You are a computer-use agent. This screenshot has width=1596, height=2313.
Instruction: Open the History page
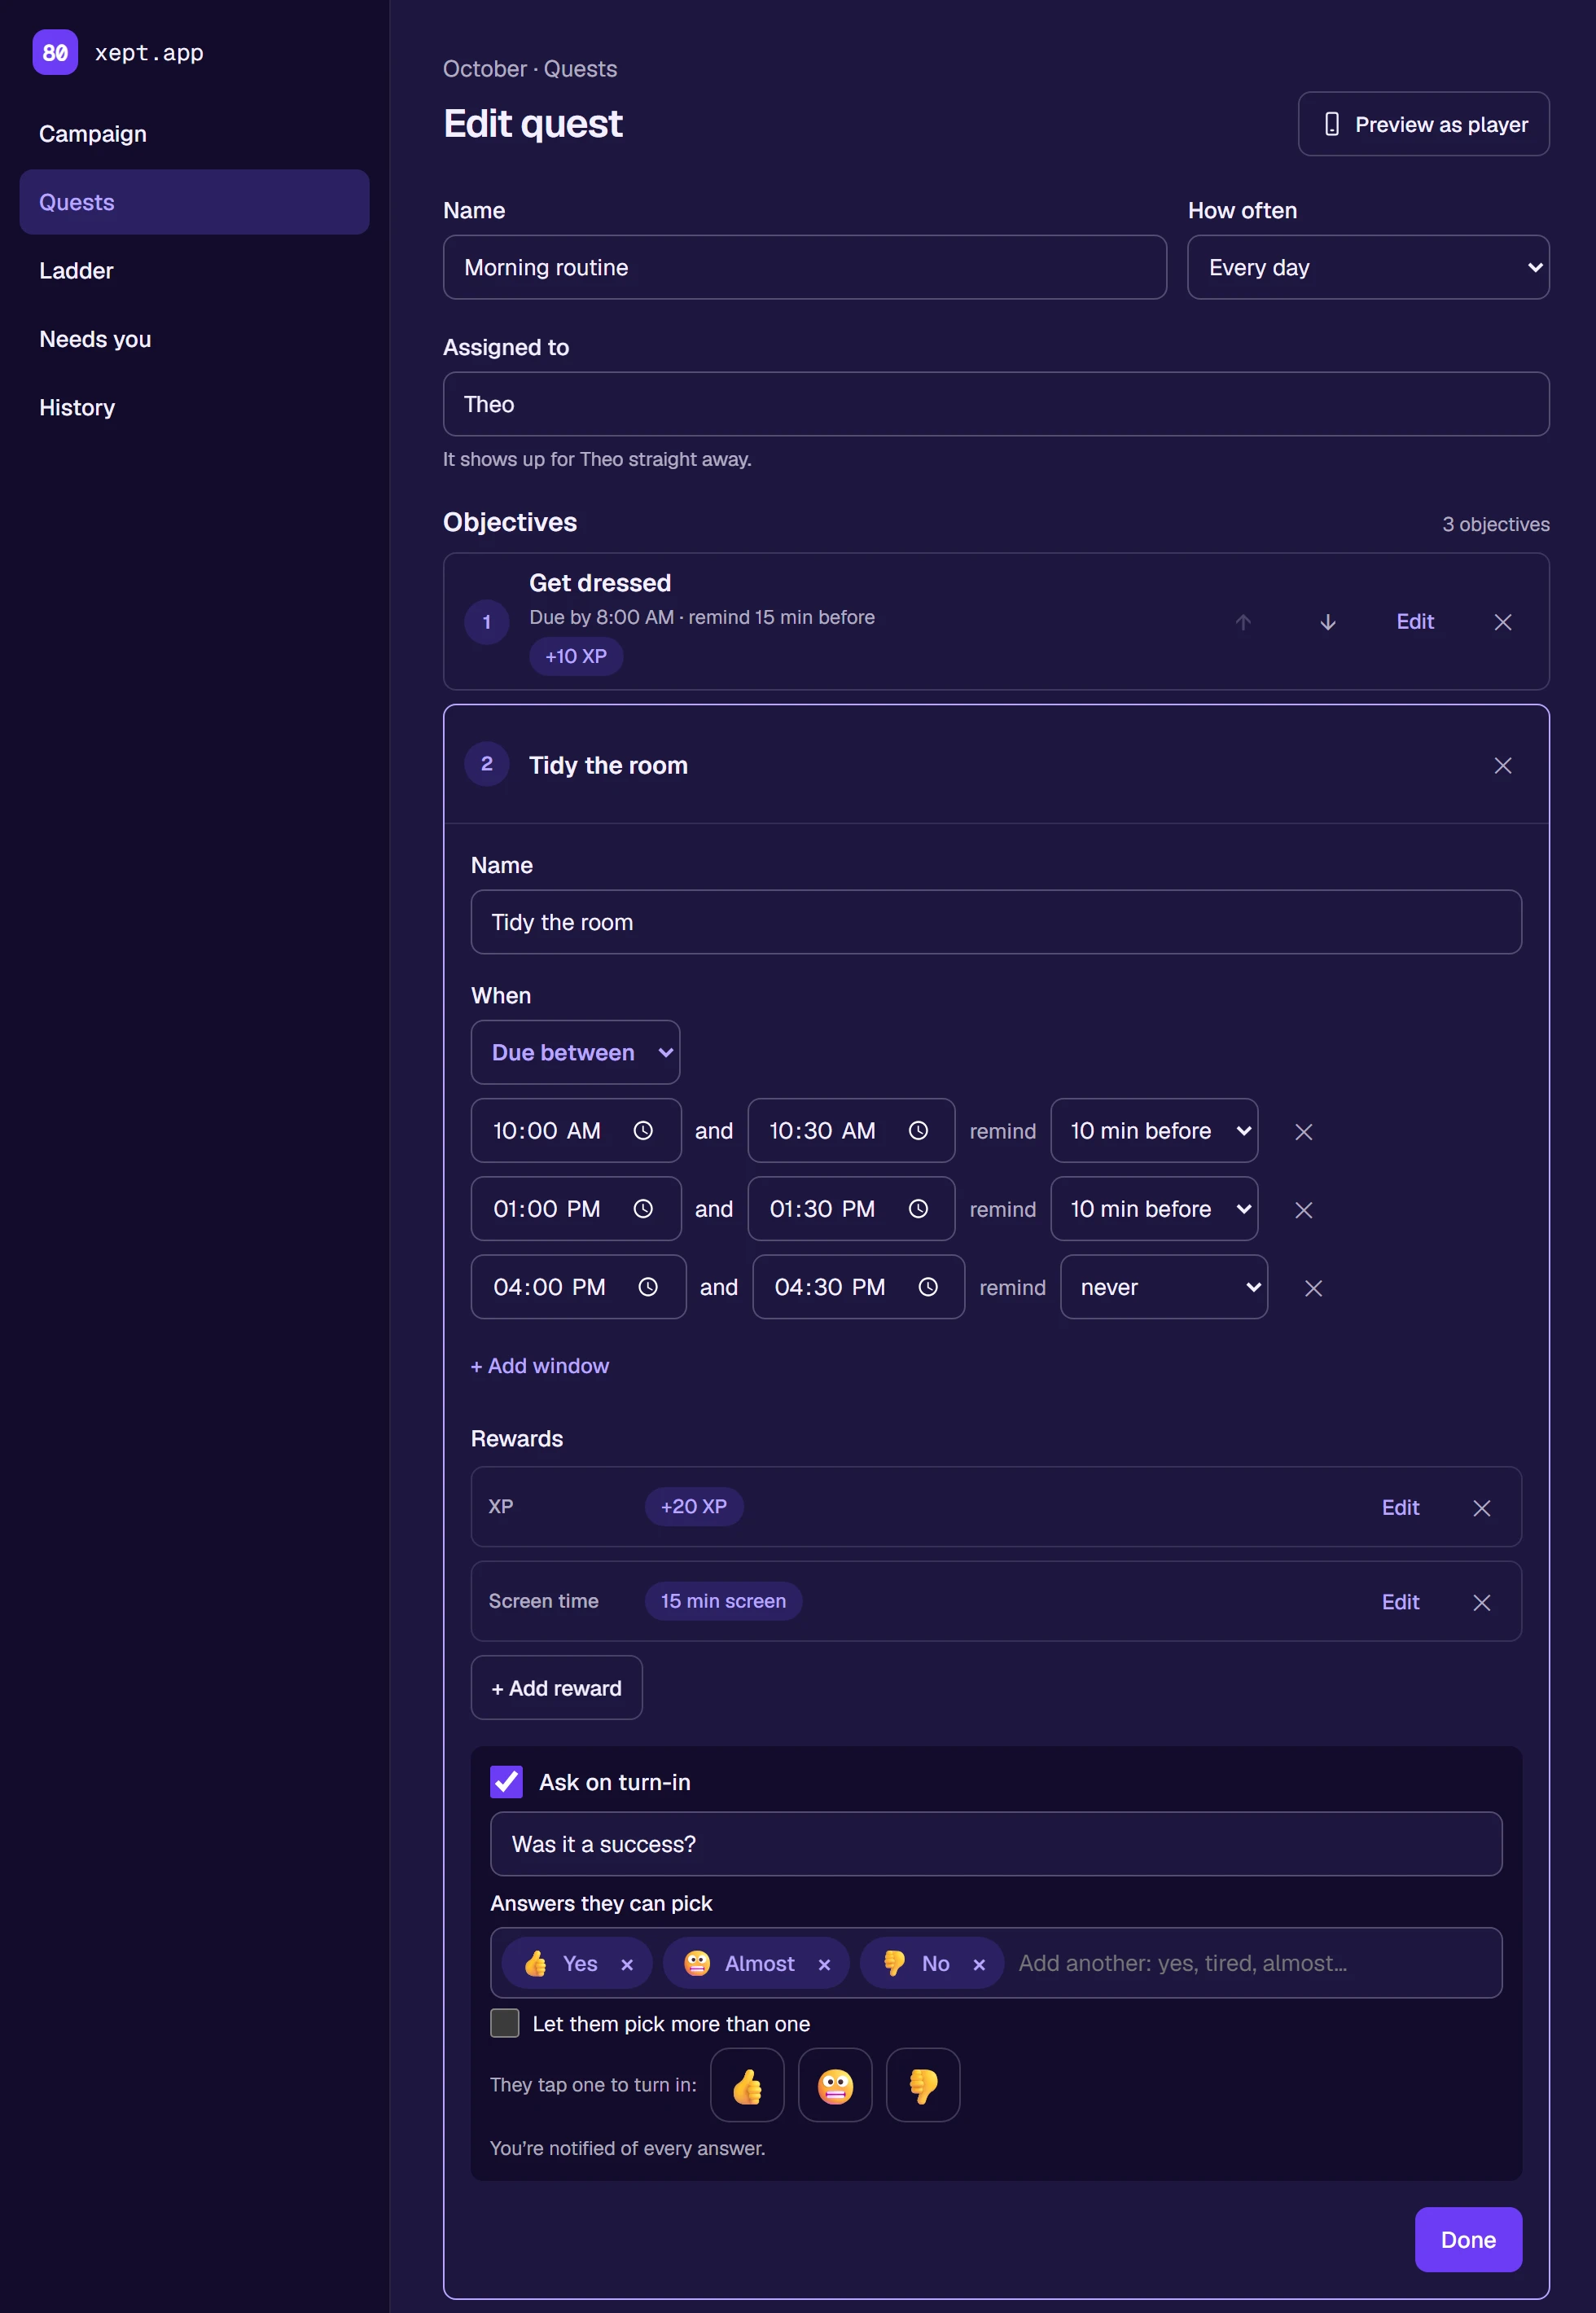(194, 407)
